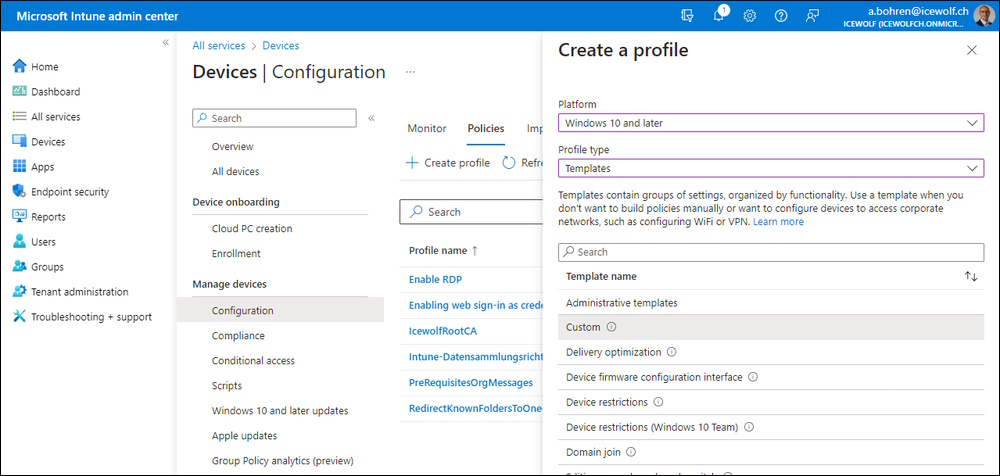Collapse the Devices submenu pane chevron
The image size is (1000, 476).
[371, 118]
